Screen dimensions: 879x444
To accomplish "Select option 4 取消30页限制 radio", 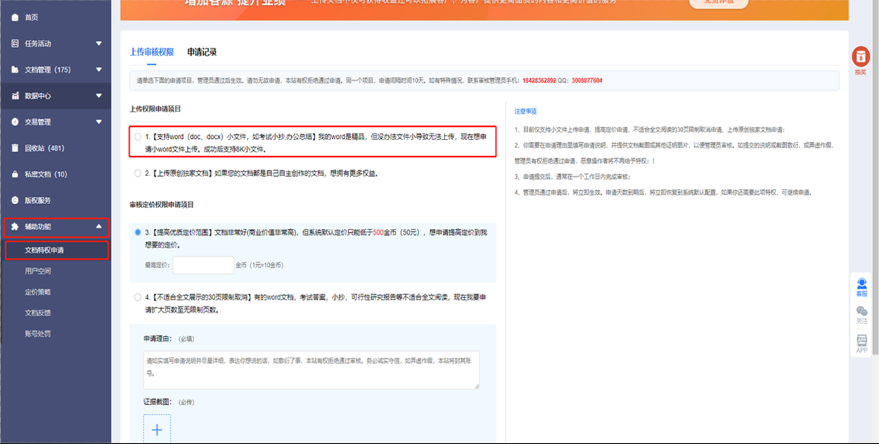I will tap(137, 297).
